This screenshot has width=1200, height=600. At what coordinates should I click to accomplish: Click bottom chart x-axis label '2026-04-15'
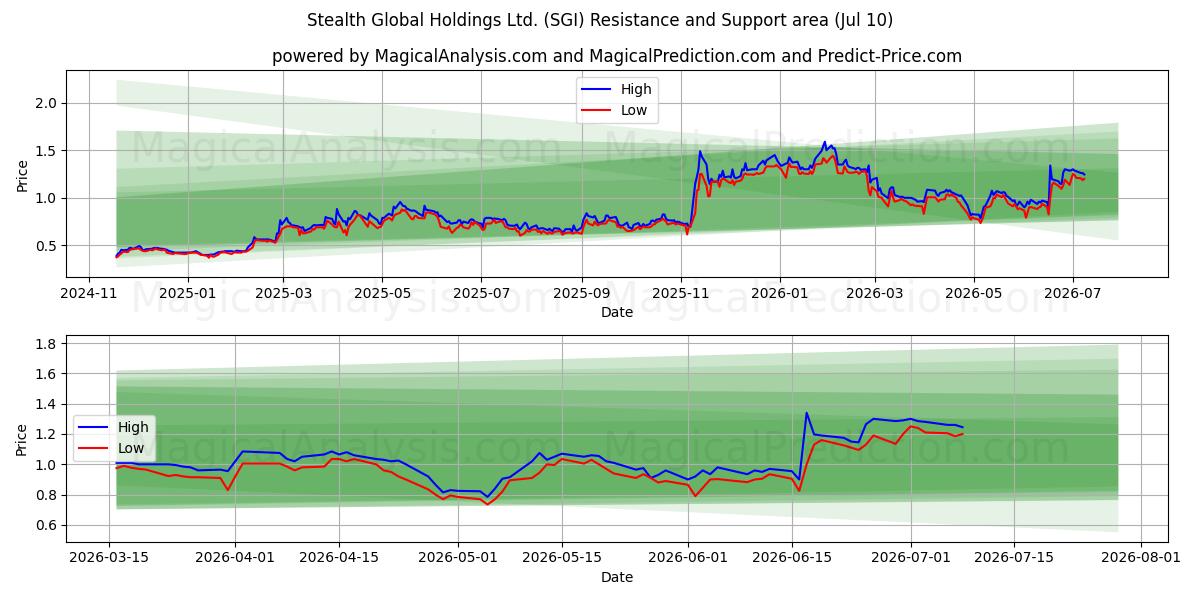click(339, 559)
